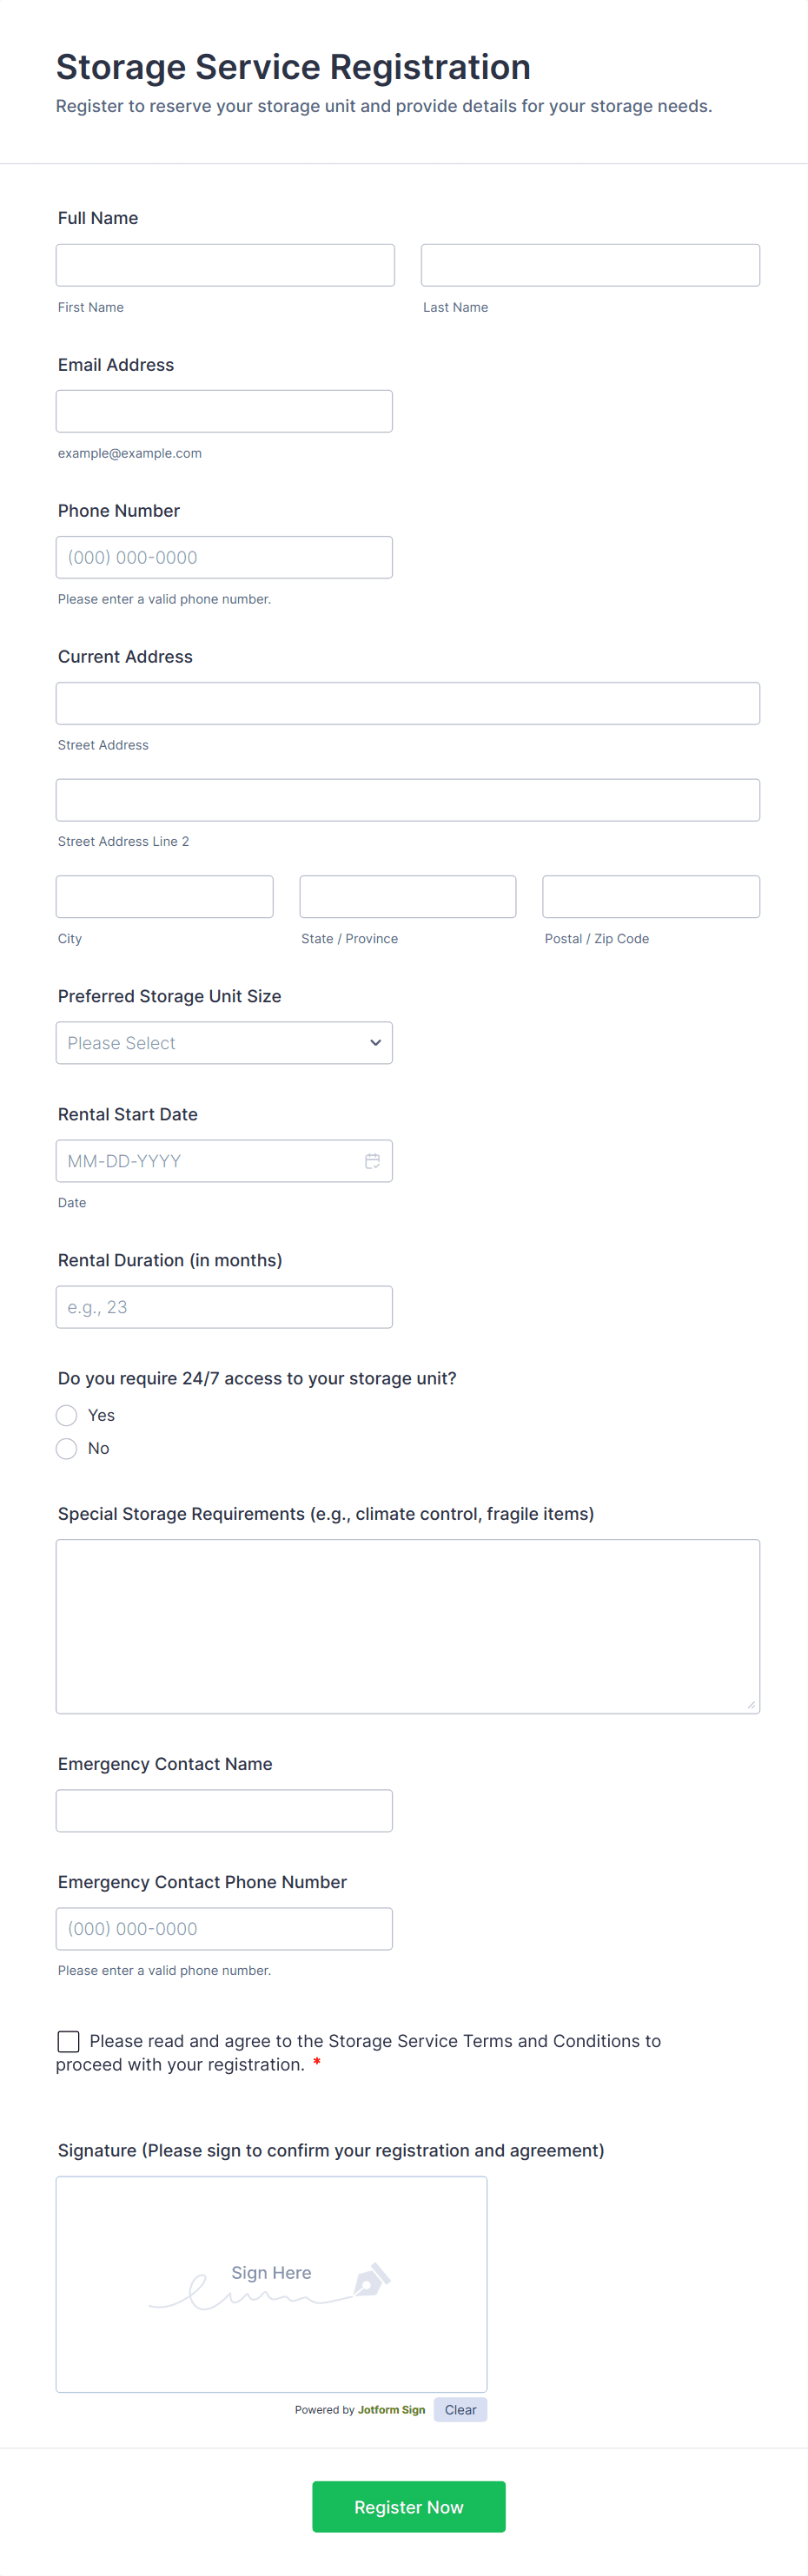Click the Special Storage Requirements text area
808x2576 pixels.
407,1625
